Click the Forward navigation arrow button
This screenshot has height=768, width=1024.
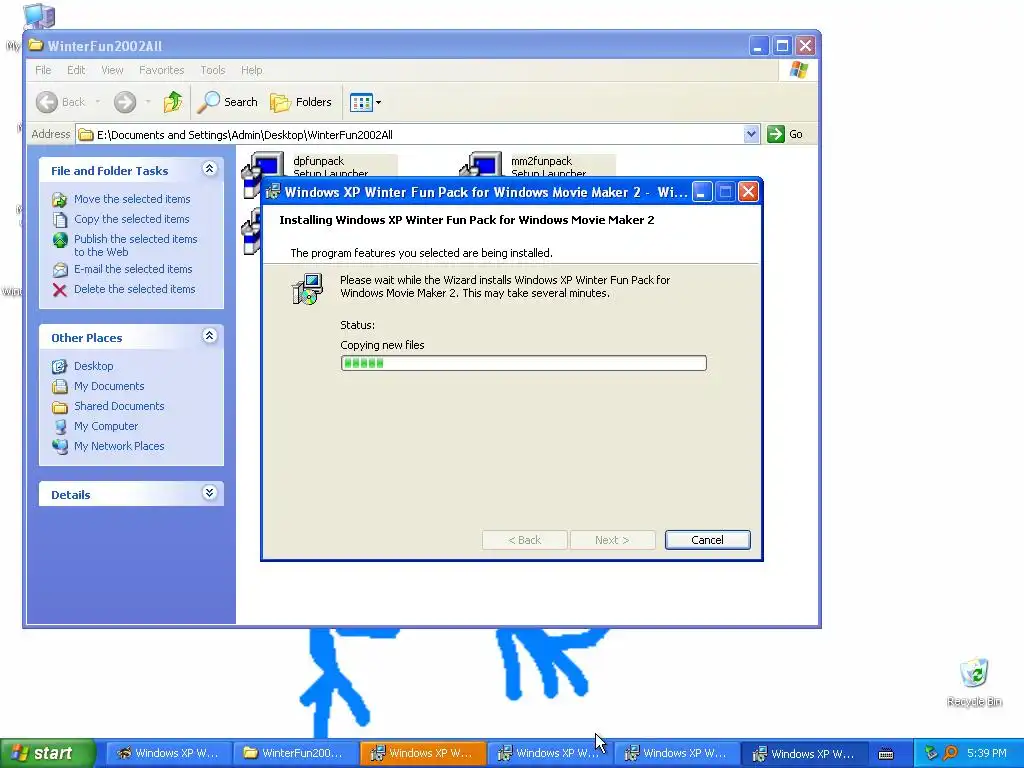coord(125,102)
